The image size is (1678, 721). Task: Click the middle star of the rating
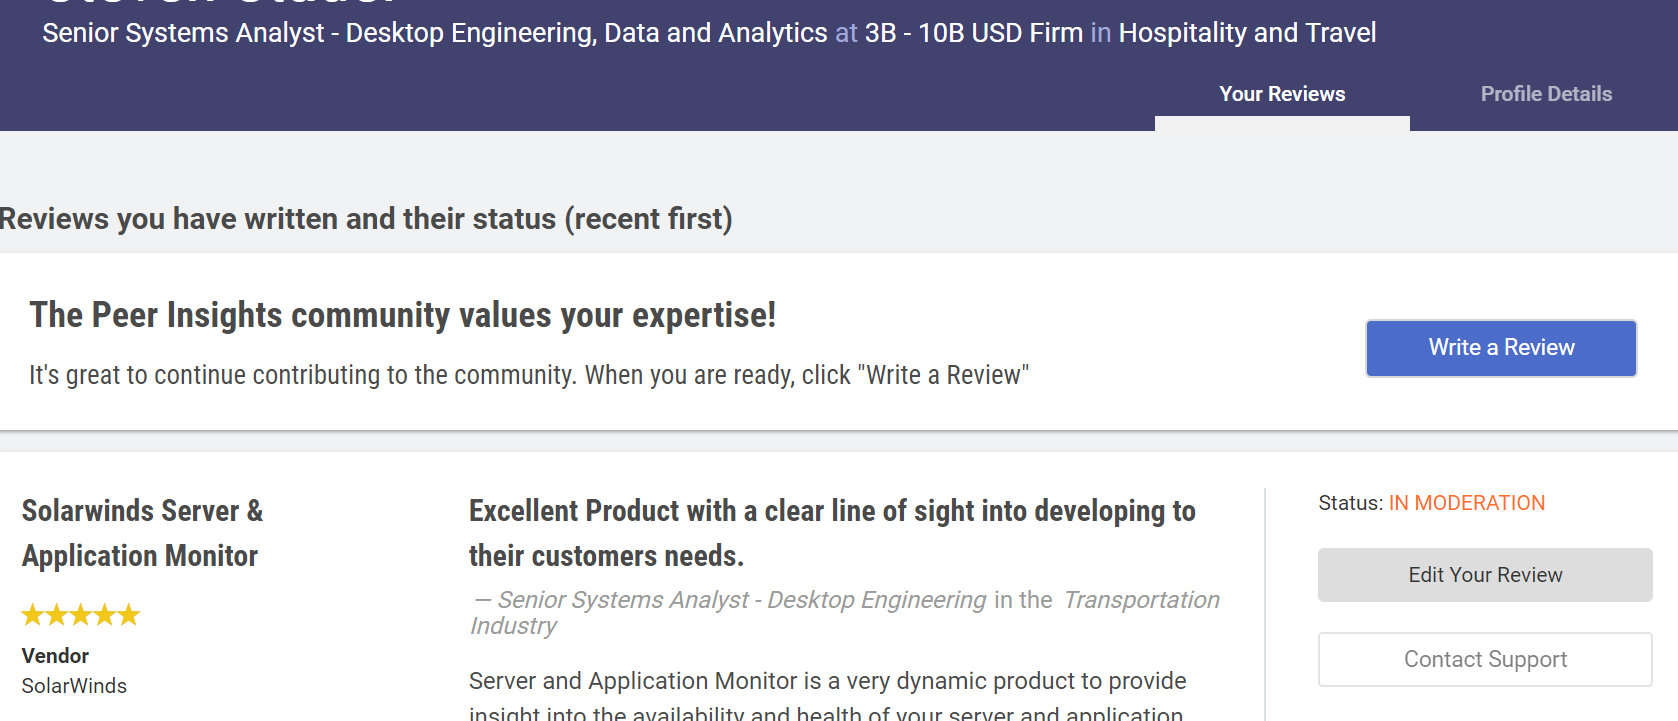click(x=81, y=615)
